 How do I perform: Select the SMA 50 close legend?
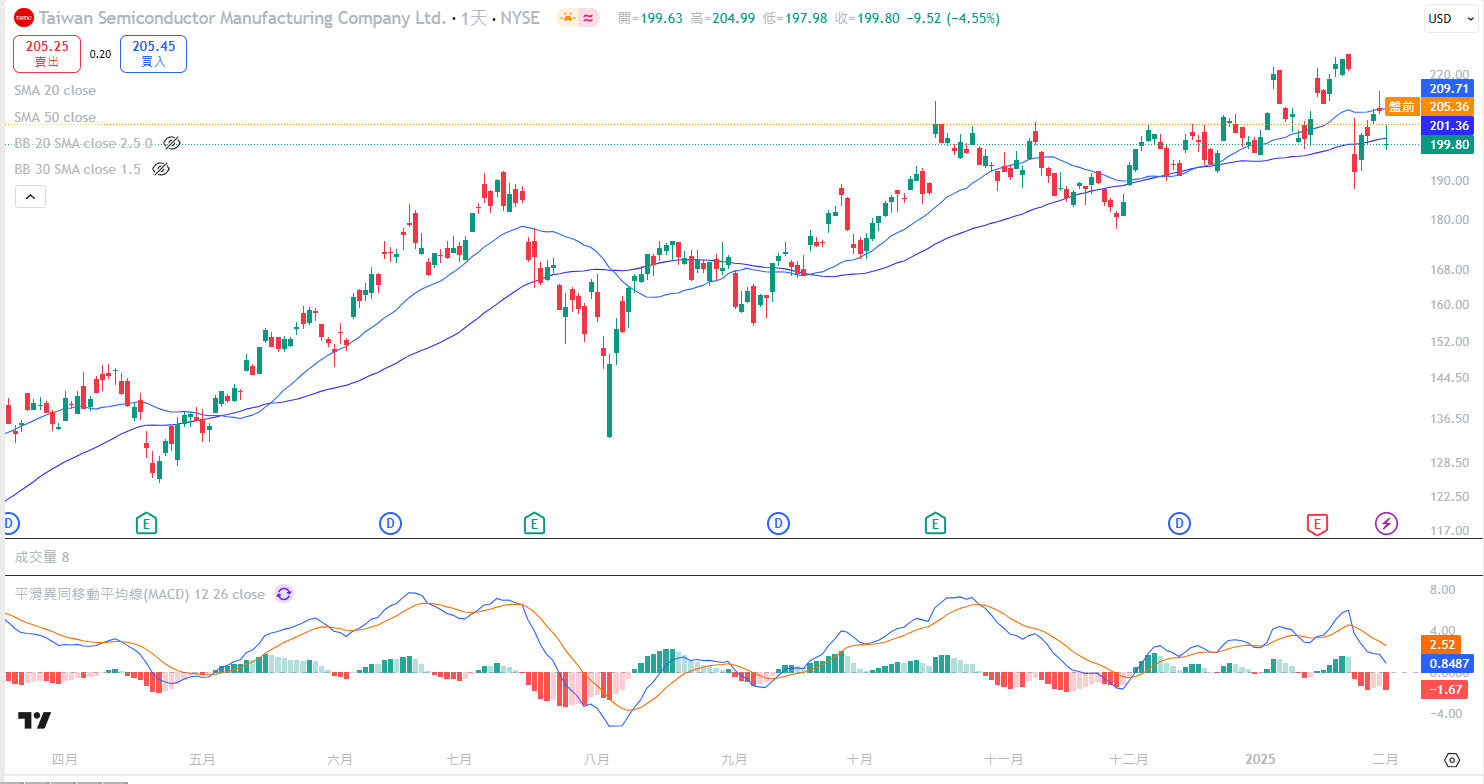pyautogui.click(x=55, y=117)
